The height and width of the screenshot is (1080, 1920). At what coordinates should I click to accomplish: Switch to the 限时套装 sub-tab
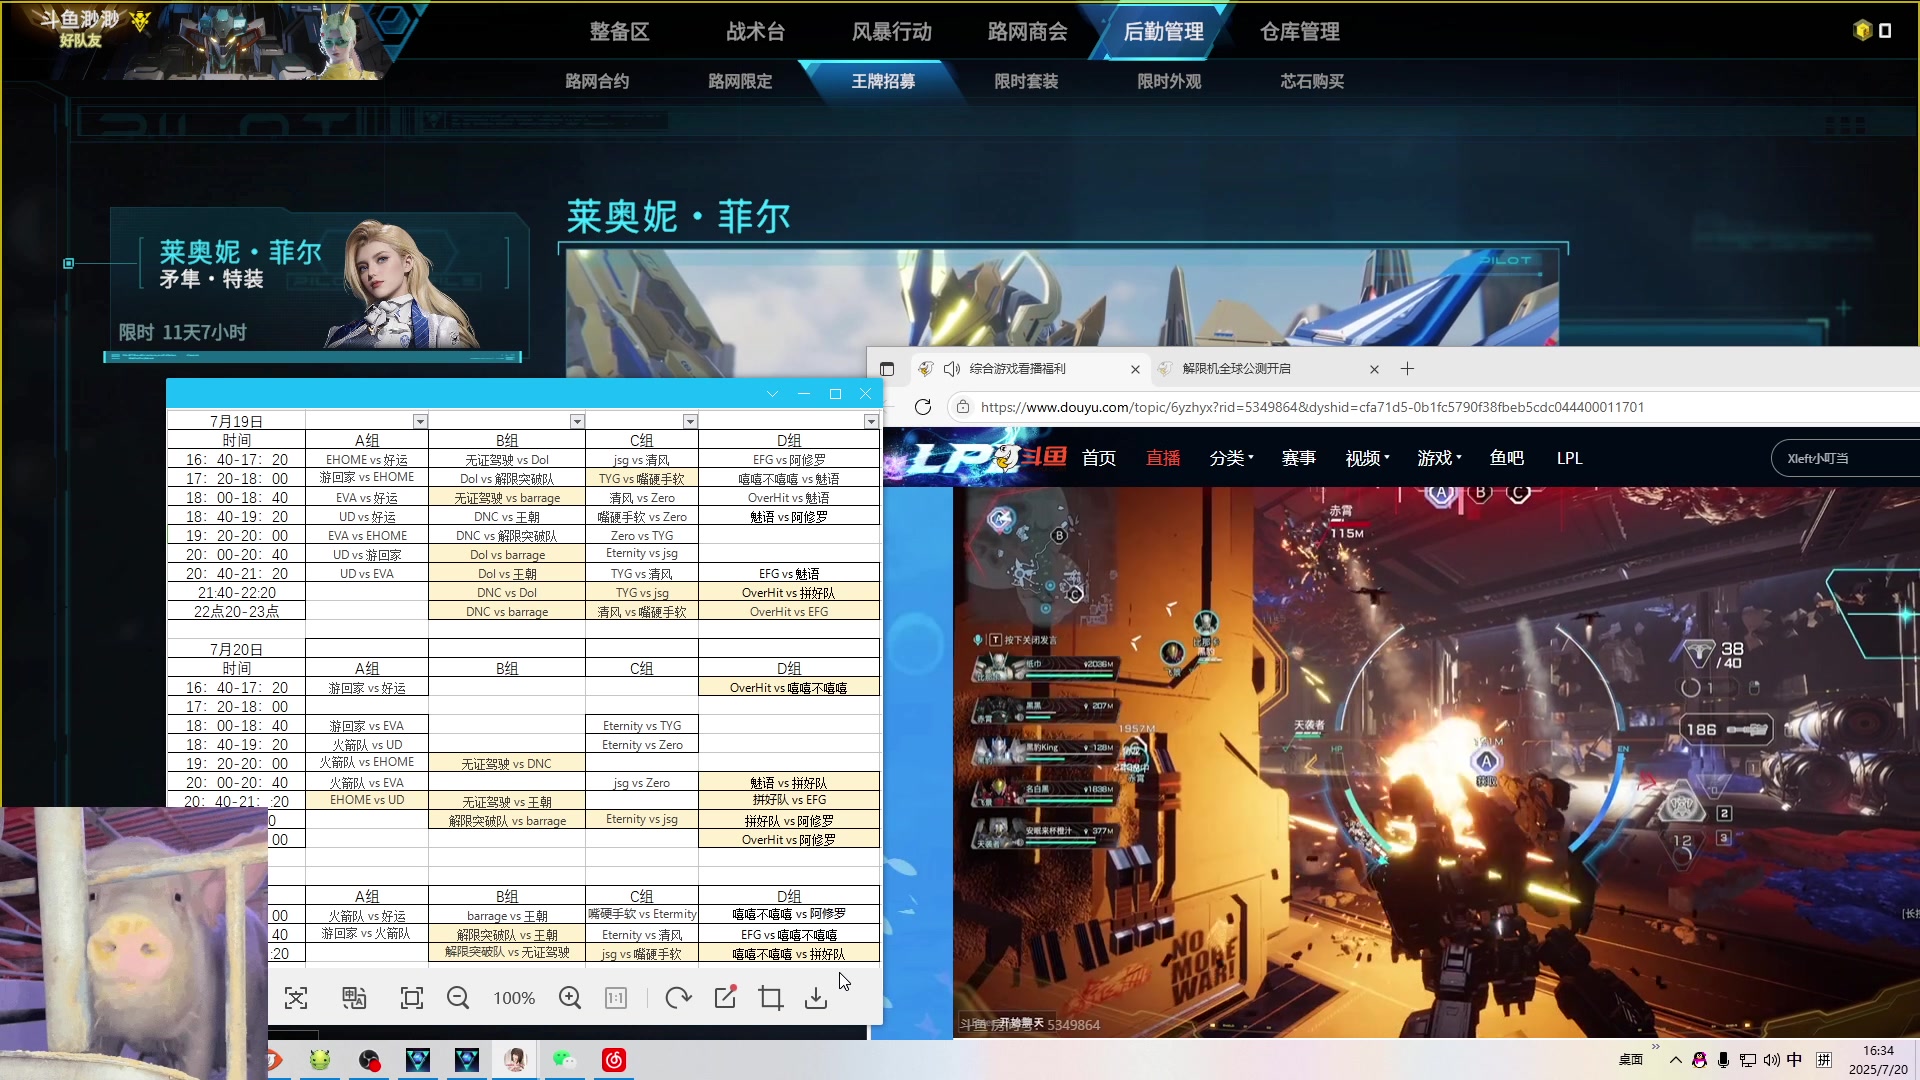pos(1026,81)
